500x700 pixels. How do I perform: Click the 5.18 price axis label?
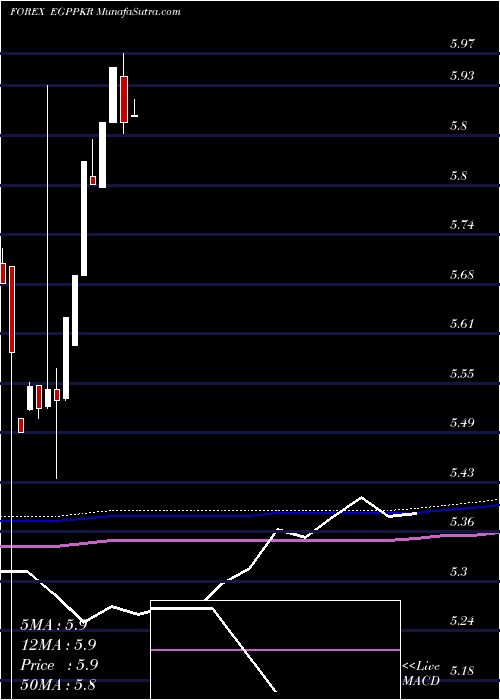pos(463,670)
